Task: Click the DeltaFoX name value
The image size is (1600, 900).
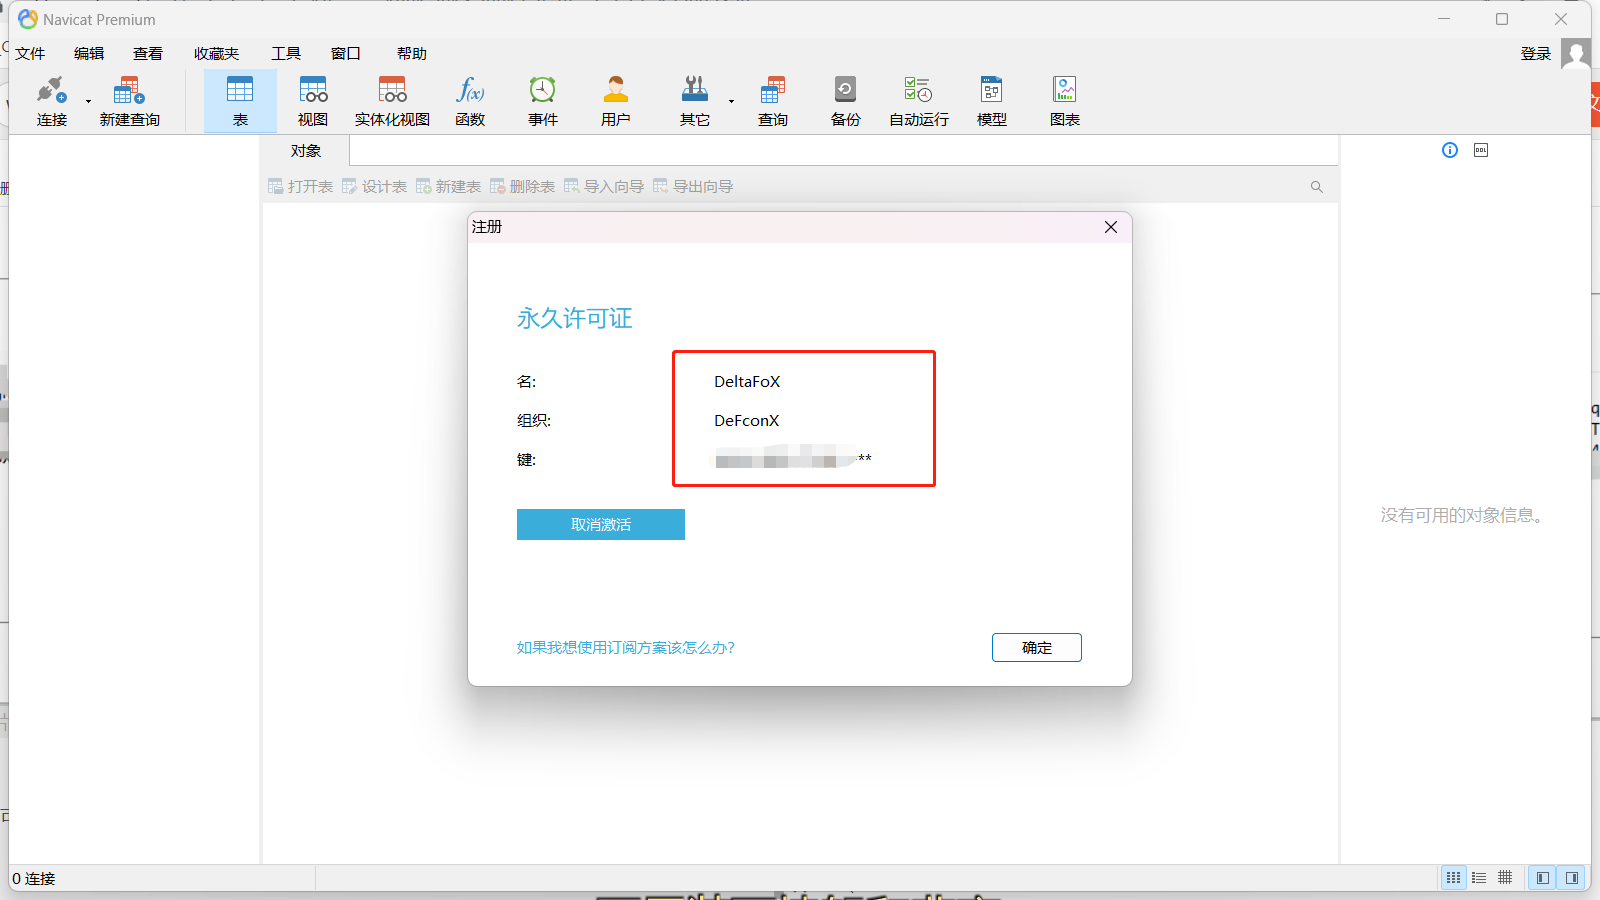Action: point(747,382)
